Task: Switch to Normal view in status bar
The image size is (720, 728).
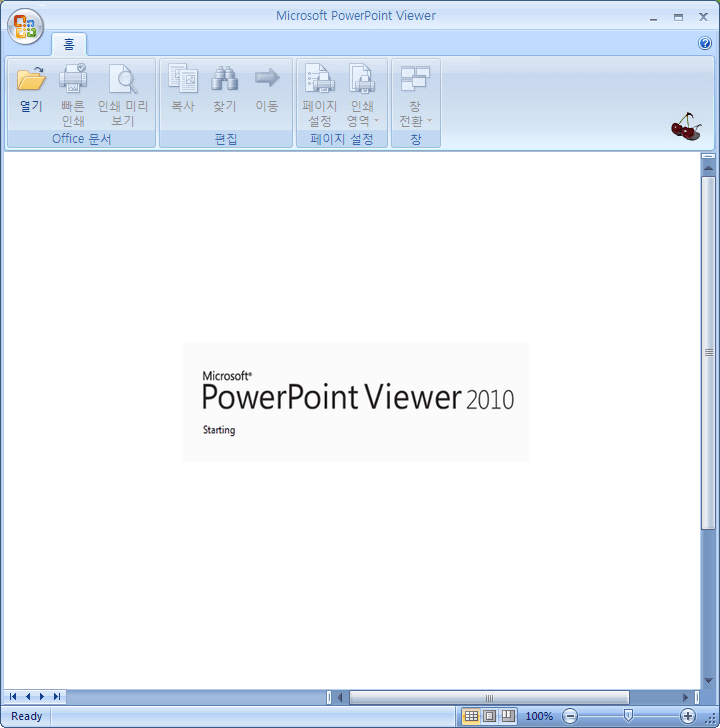Action: 471,716
